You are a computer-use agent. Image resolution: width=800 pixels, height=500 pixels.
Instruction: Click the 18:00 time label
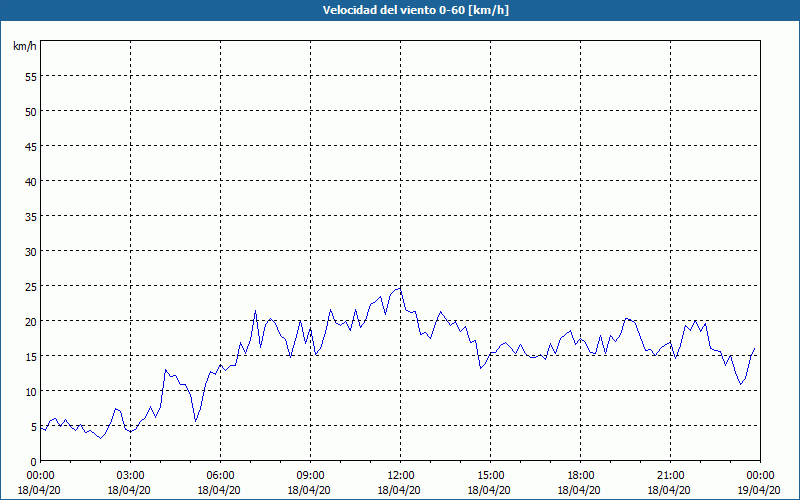click(x=580, y=476)
